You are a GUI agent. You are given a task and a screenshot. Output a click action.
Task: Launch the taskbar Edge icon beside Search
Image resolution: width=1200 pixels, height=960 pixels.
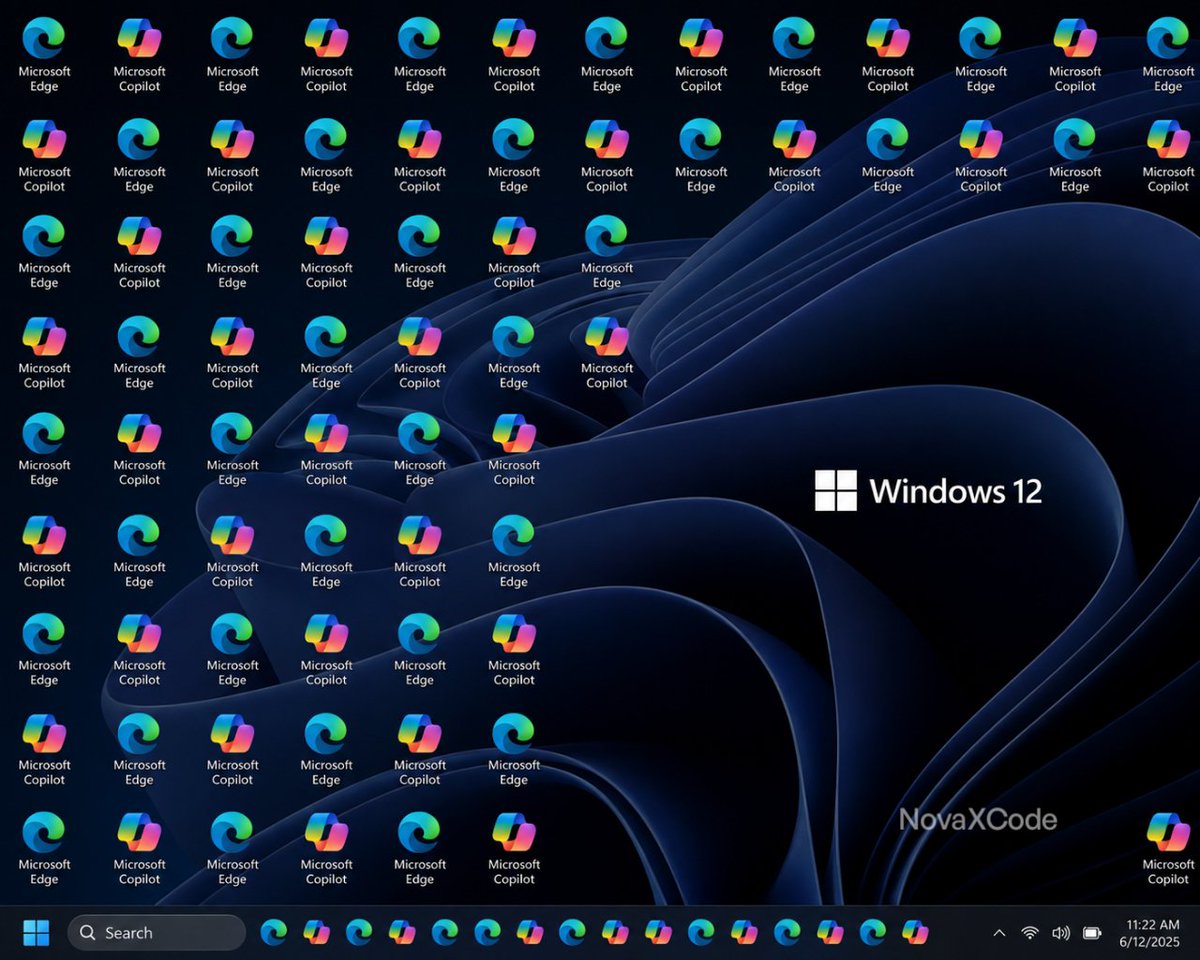(273, 933)
